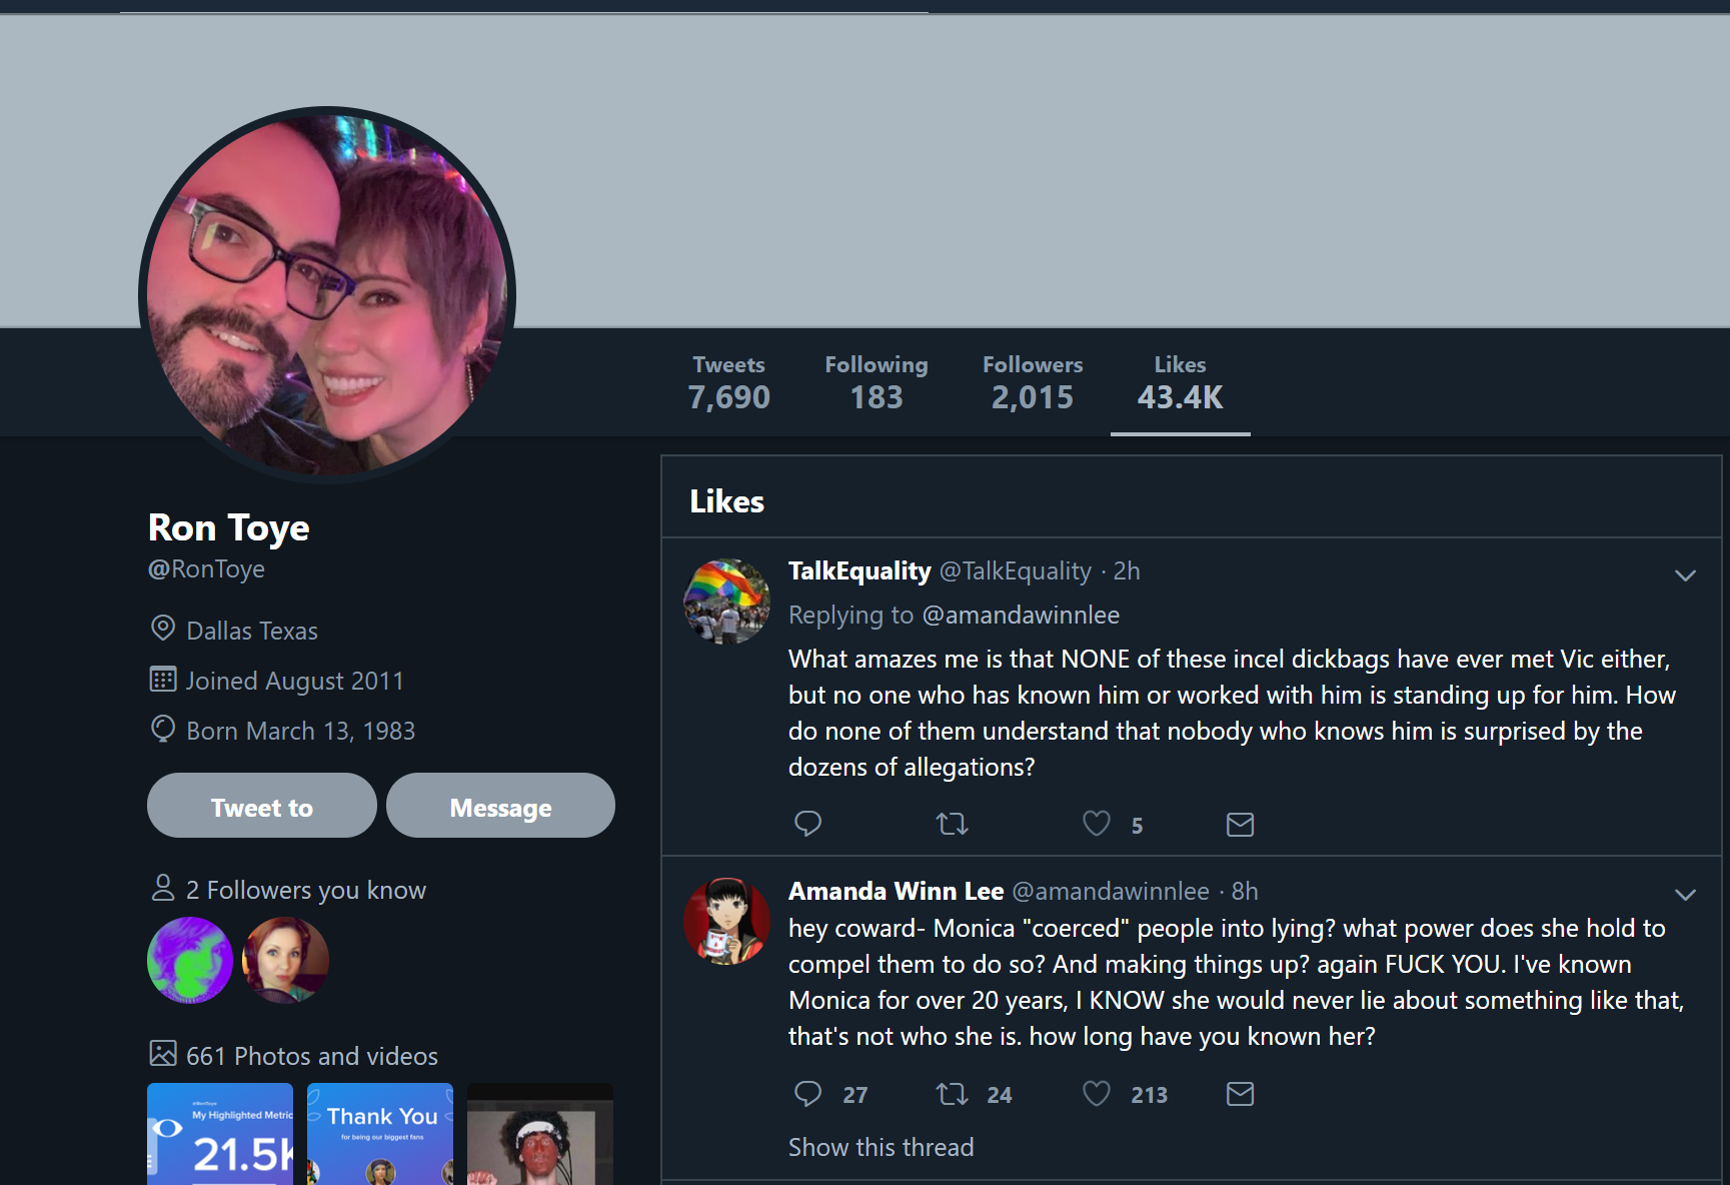
Task: Like Amanda Winn Lee's tweet with heart
Action: click(x=1096, y=1094)
